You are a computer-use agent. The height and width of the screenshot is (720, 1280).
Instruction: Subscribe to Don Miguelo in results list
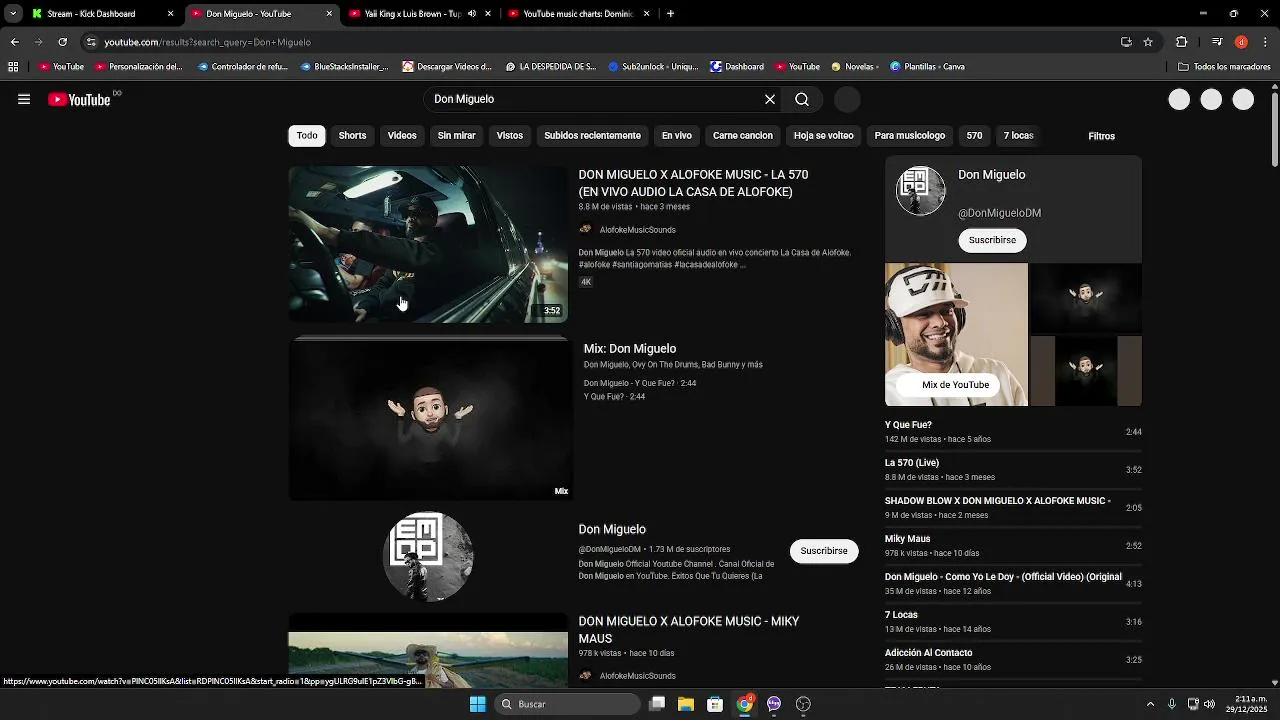coord(823,551)
